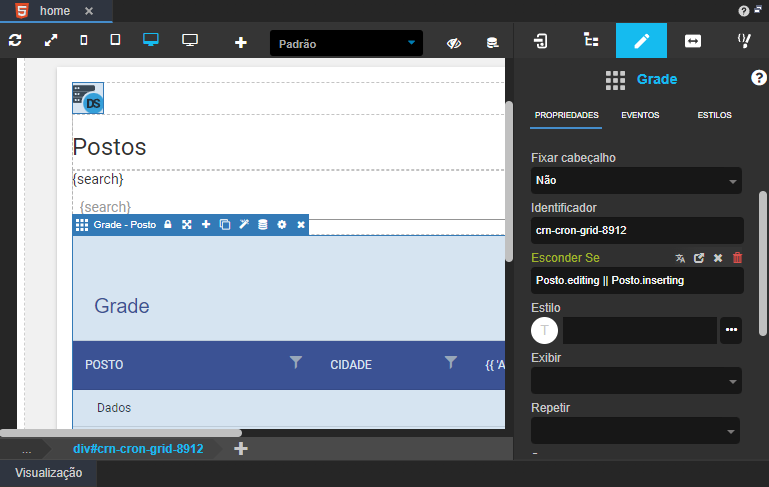Close the home tab
The image size is (769, 487).
[89, 11]
